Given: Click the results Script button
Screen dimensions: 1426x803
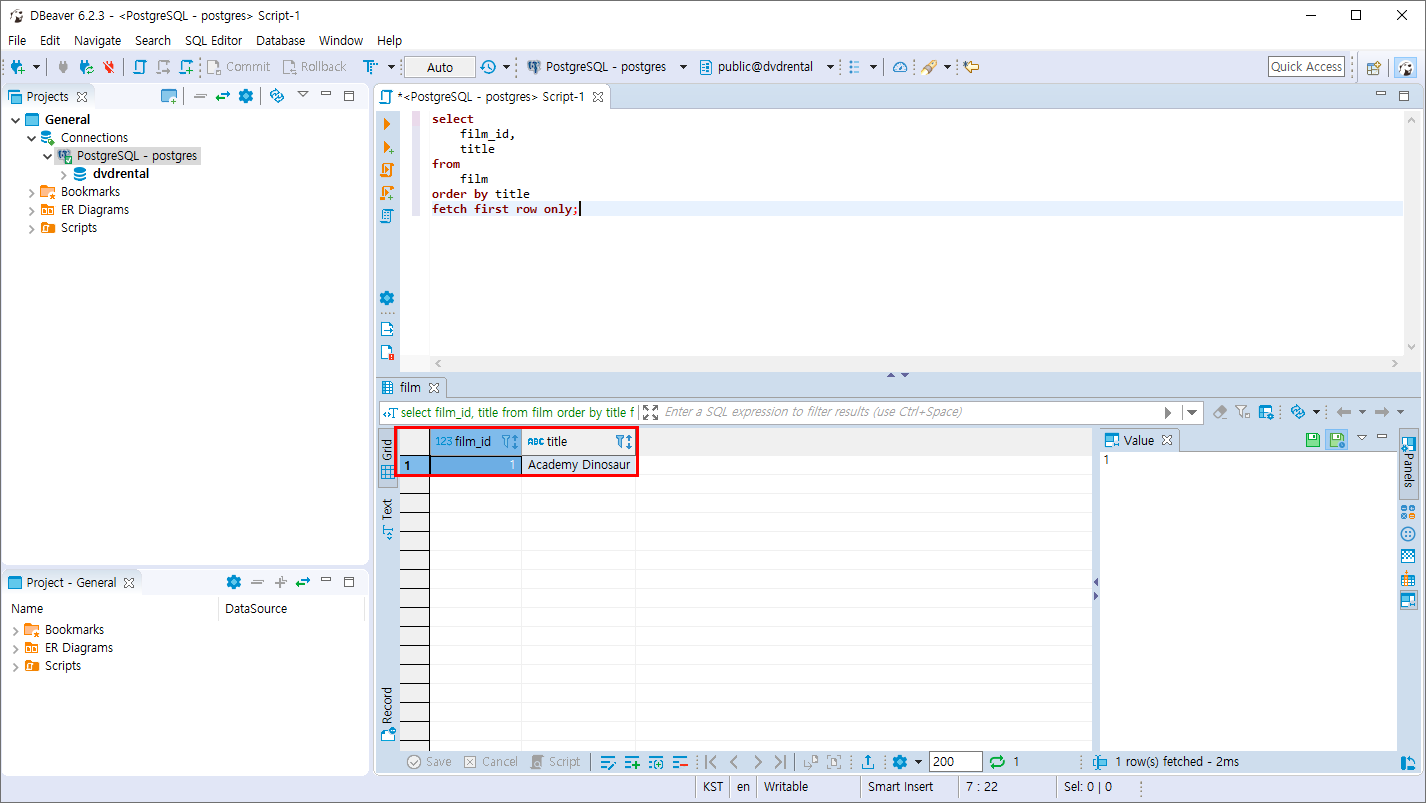Looking at the screenshot, I should (x=555, y=762).
